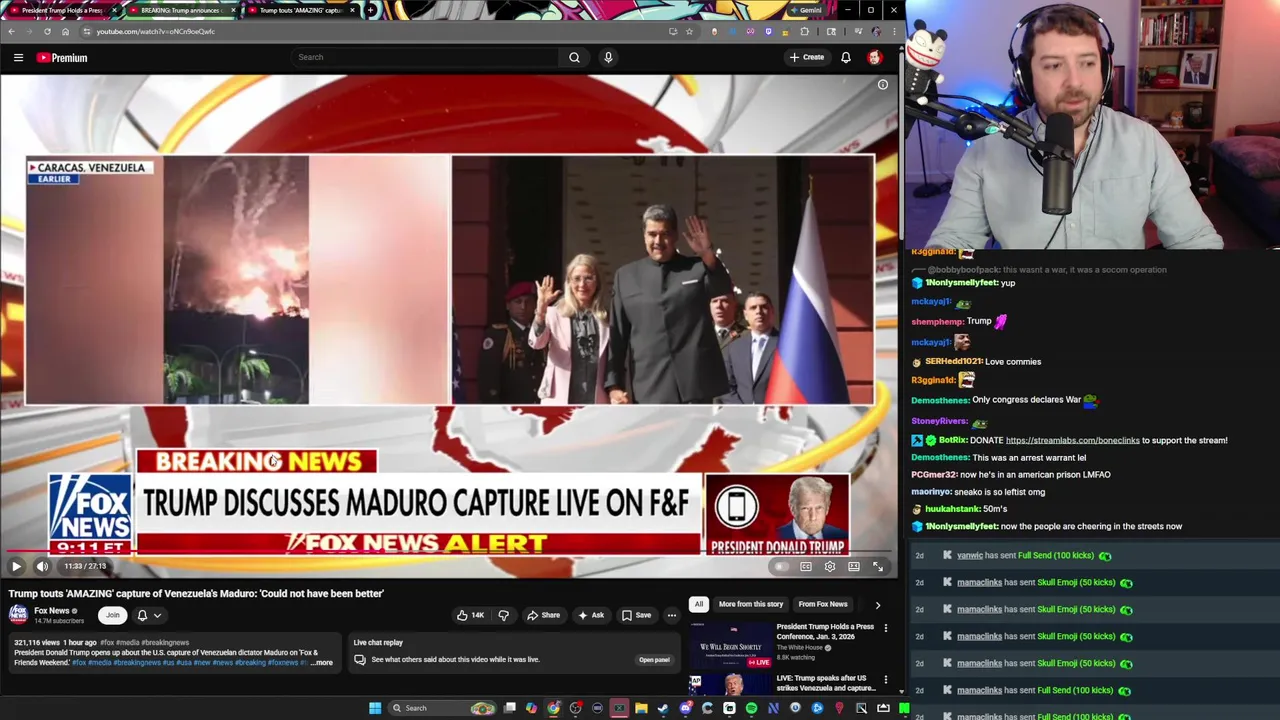1280x720 pixels.
Task: Click the YouTube search magnifier button
Action: tap(574, 57)
